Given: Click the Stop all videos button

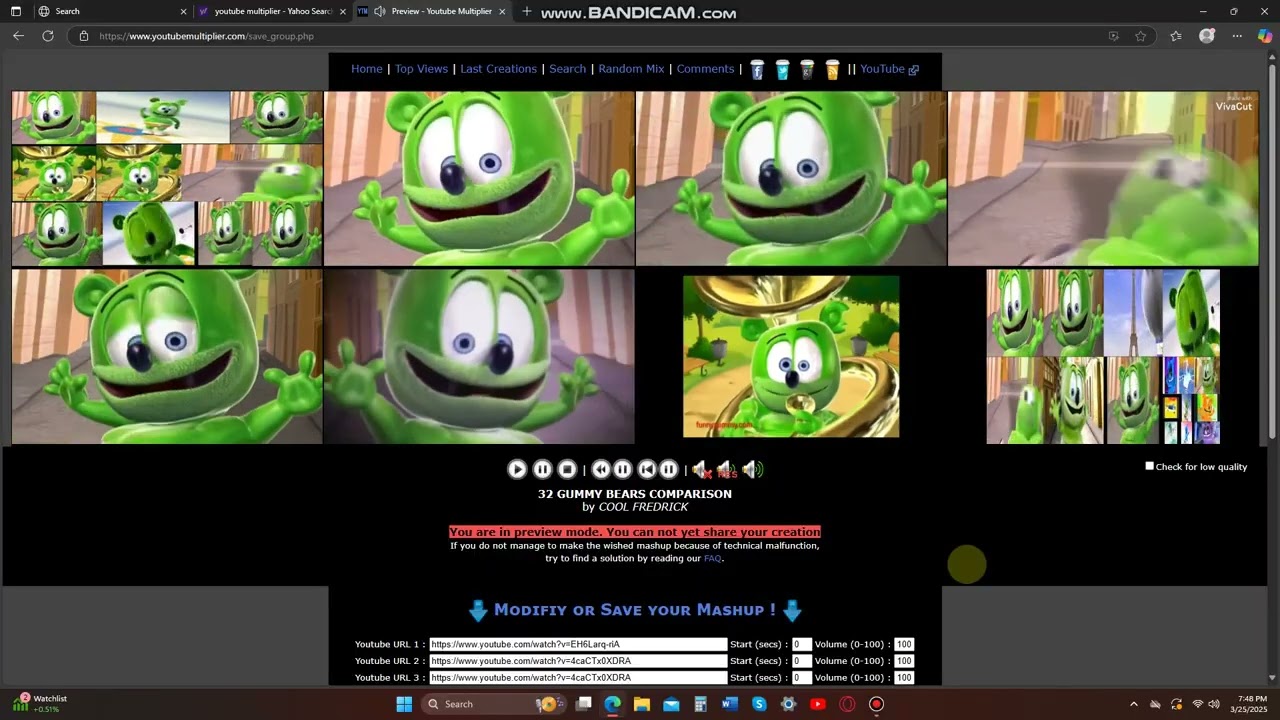Looking at the screenshot, I should click(567, 469).
